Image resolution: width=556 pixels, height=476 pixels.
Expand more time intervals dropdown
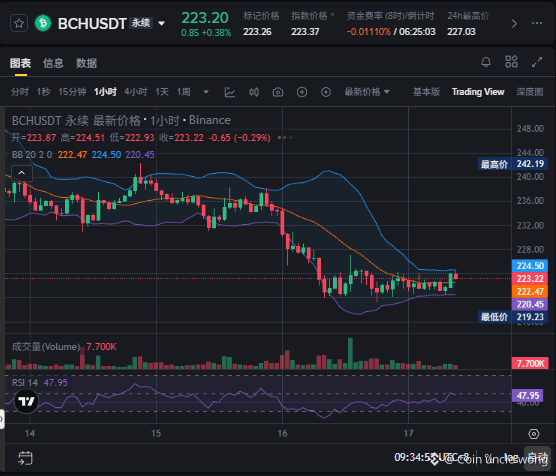click(x=206, y=92)
